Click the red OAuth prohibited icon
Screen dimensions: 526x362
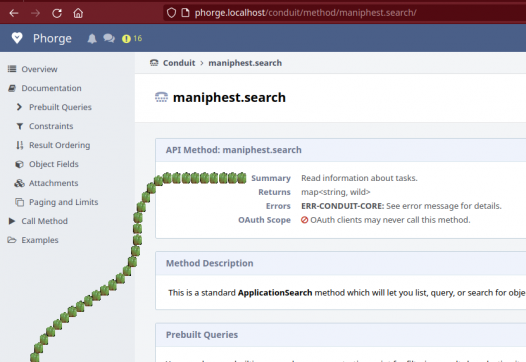pos(304,220)
